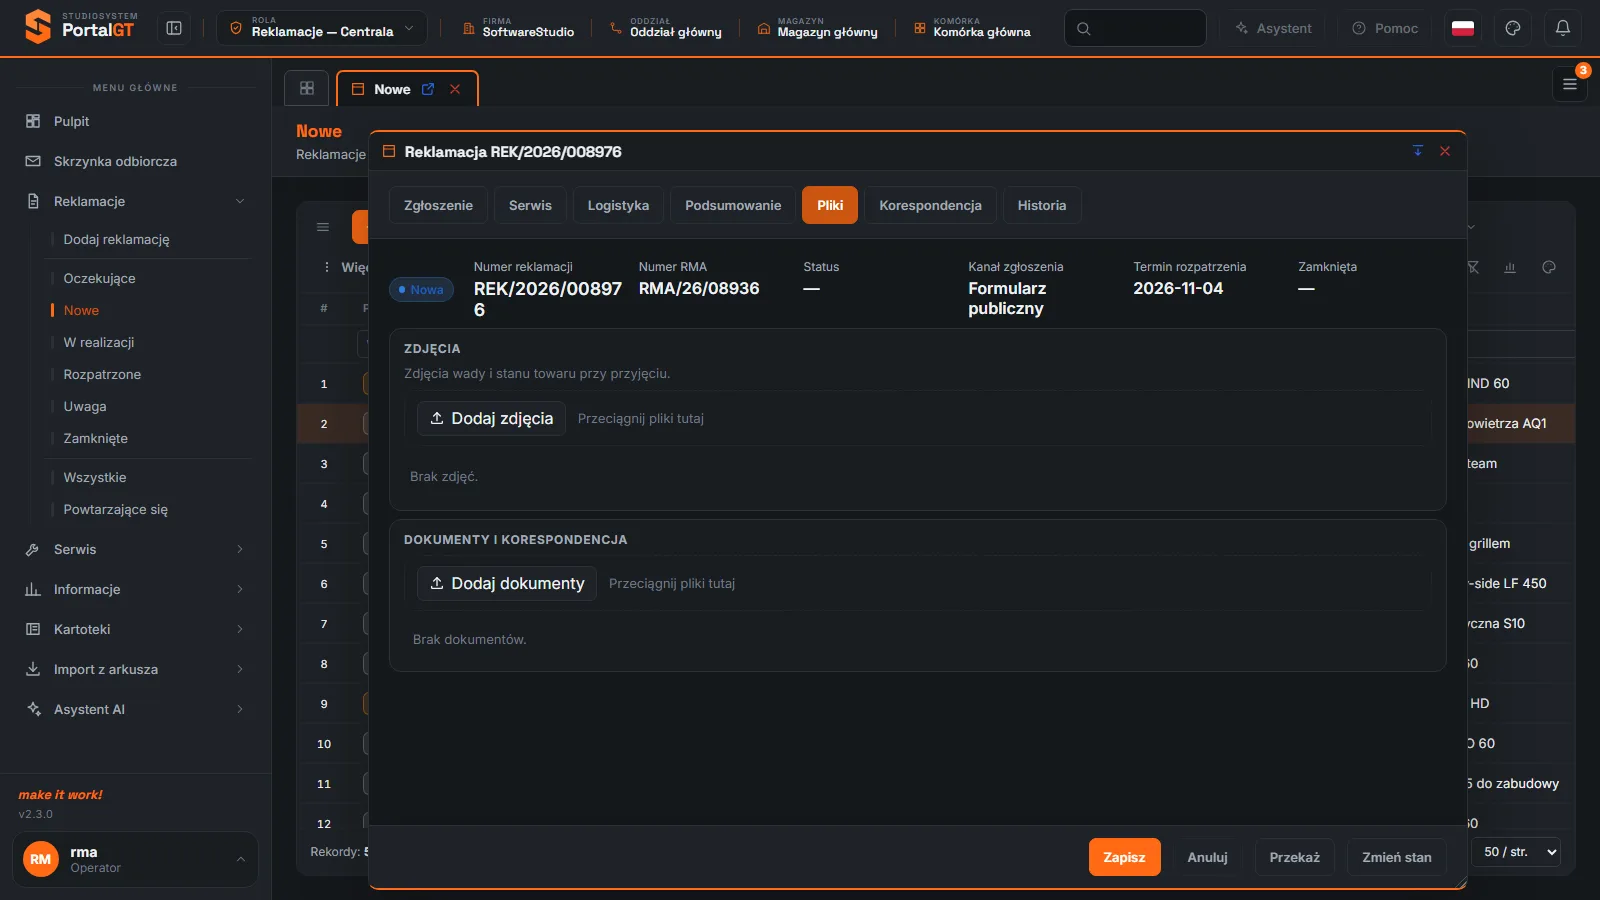Click the Anuluj button
This screenshot has width=1600, height=900.
point(1207,857)
